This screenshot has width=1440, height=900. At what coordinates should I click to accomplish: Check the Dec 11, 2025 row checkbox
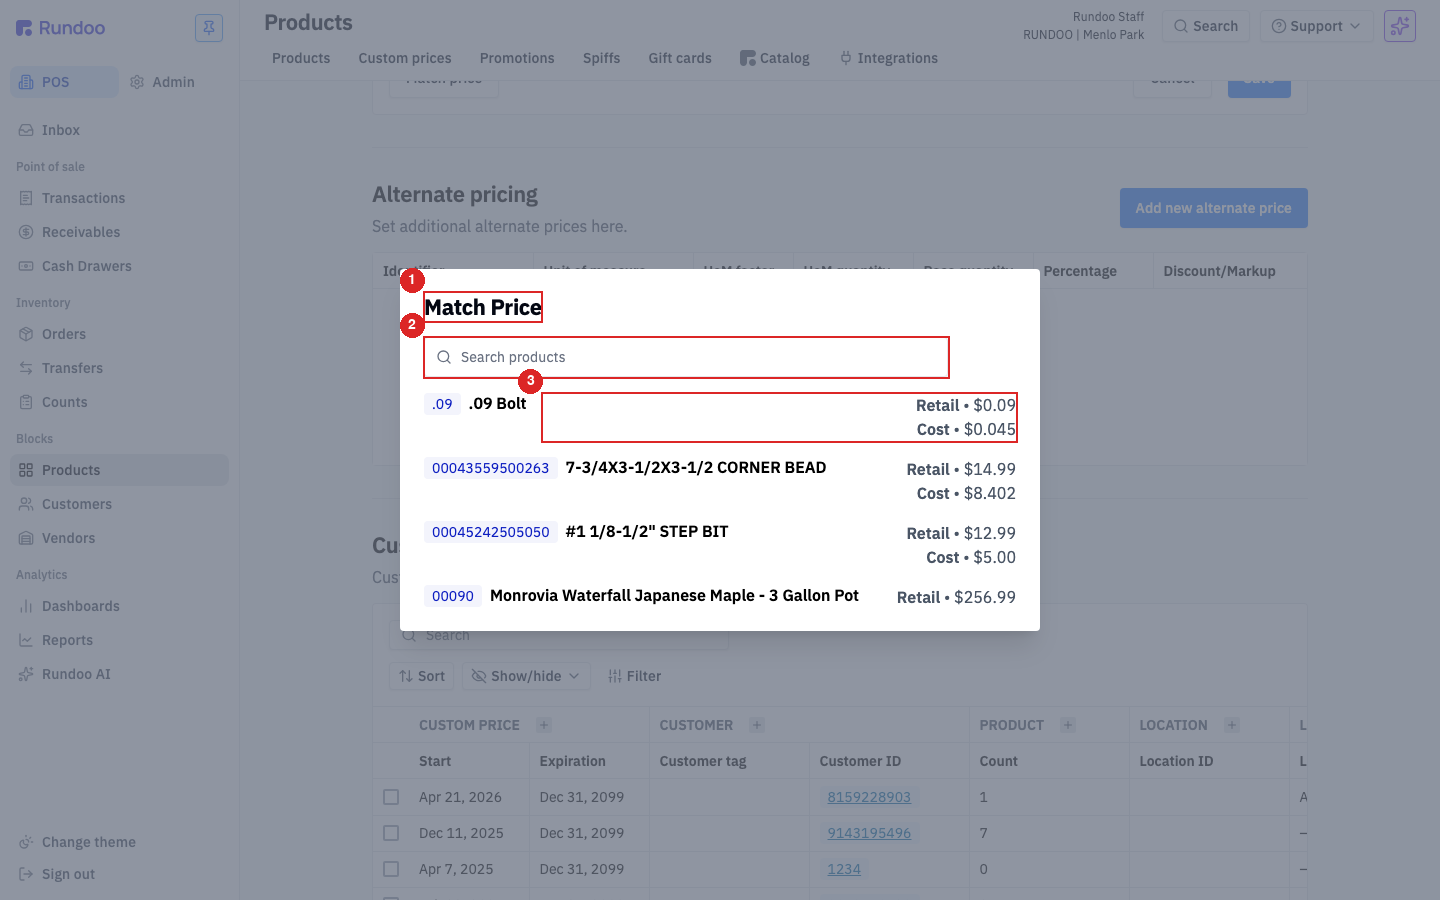pyautogui.click(x=391, y=833)
